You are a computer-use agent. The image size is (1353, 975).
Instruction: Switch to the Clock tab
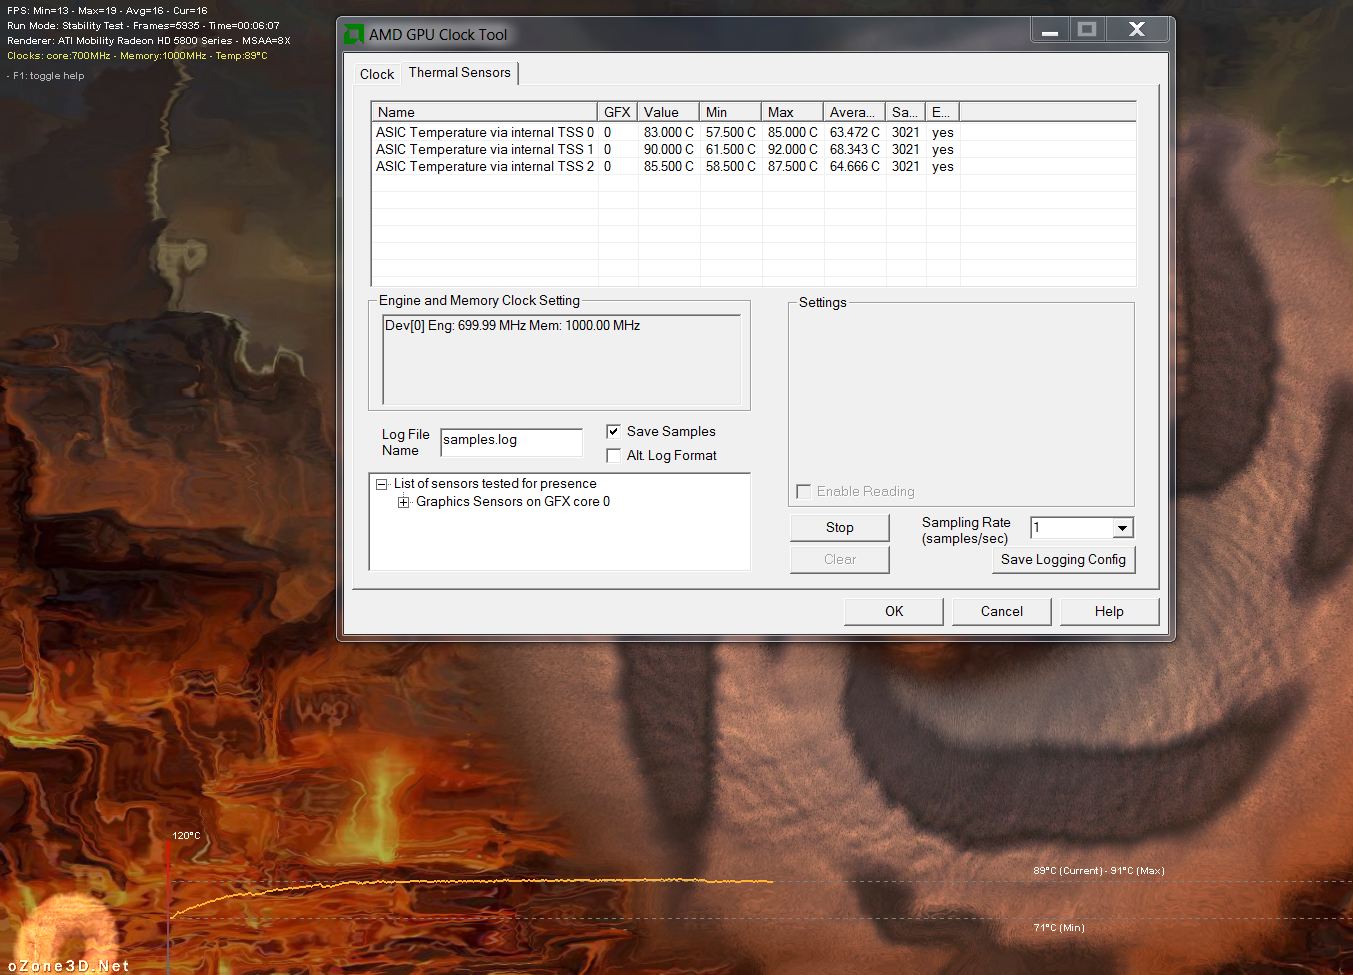click(377, 74)
